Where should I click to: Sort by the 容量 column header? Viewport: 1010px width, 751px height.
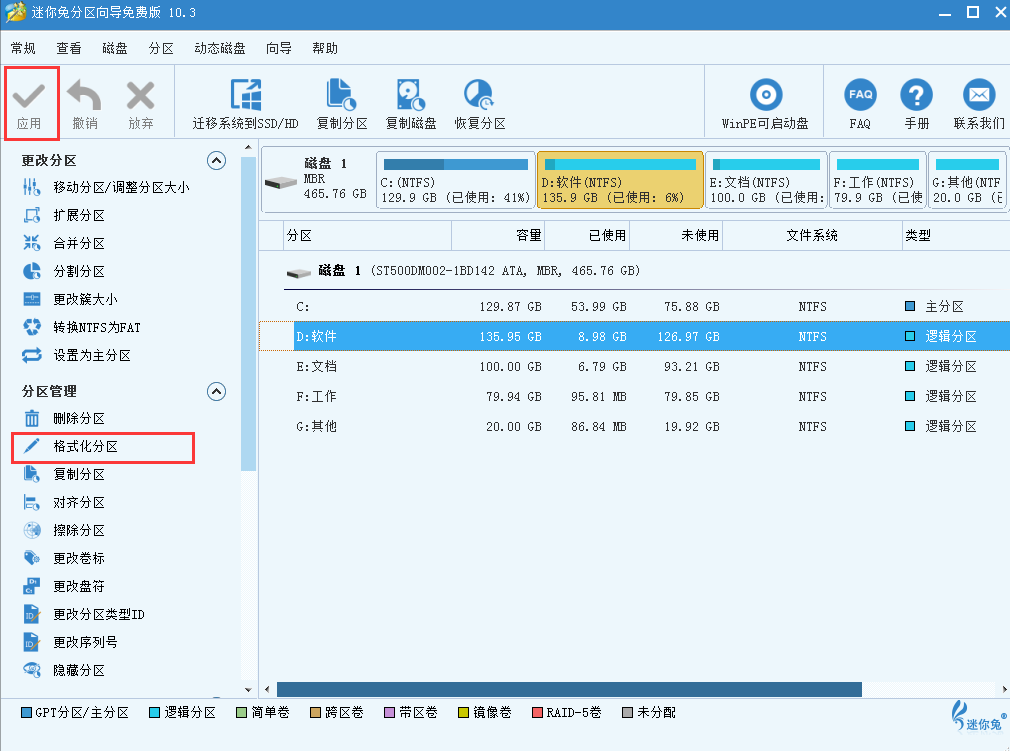pos(498,236)
